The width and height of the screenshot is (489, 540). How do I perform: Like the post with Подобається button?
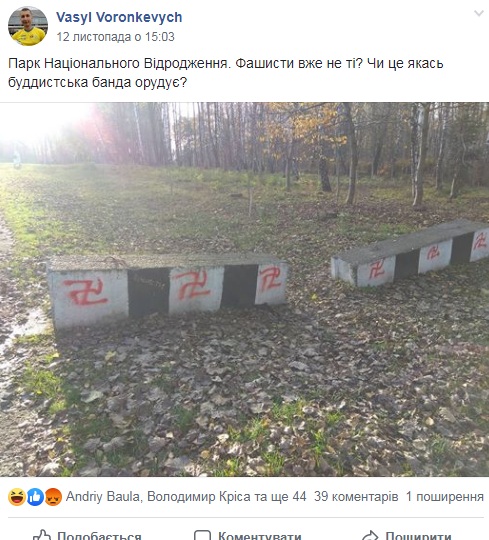coord(87,535)
